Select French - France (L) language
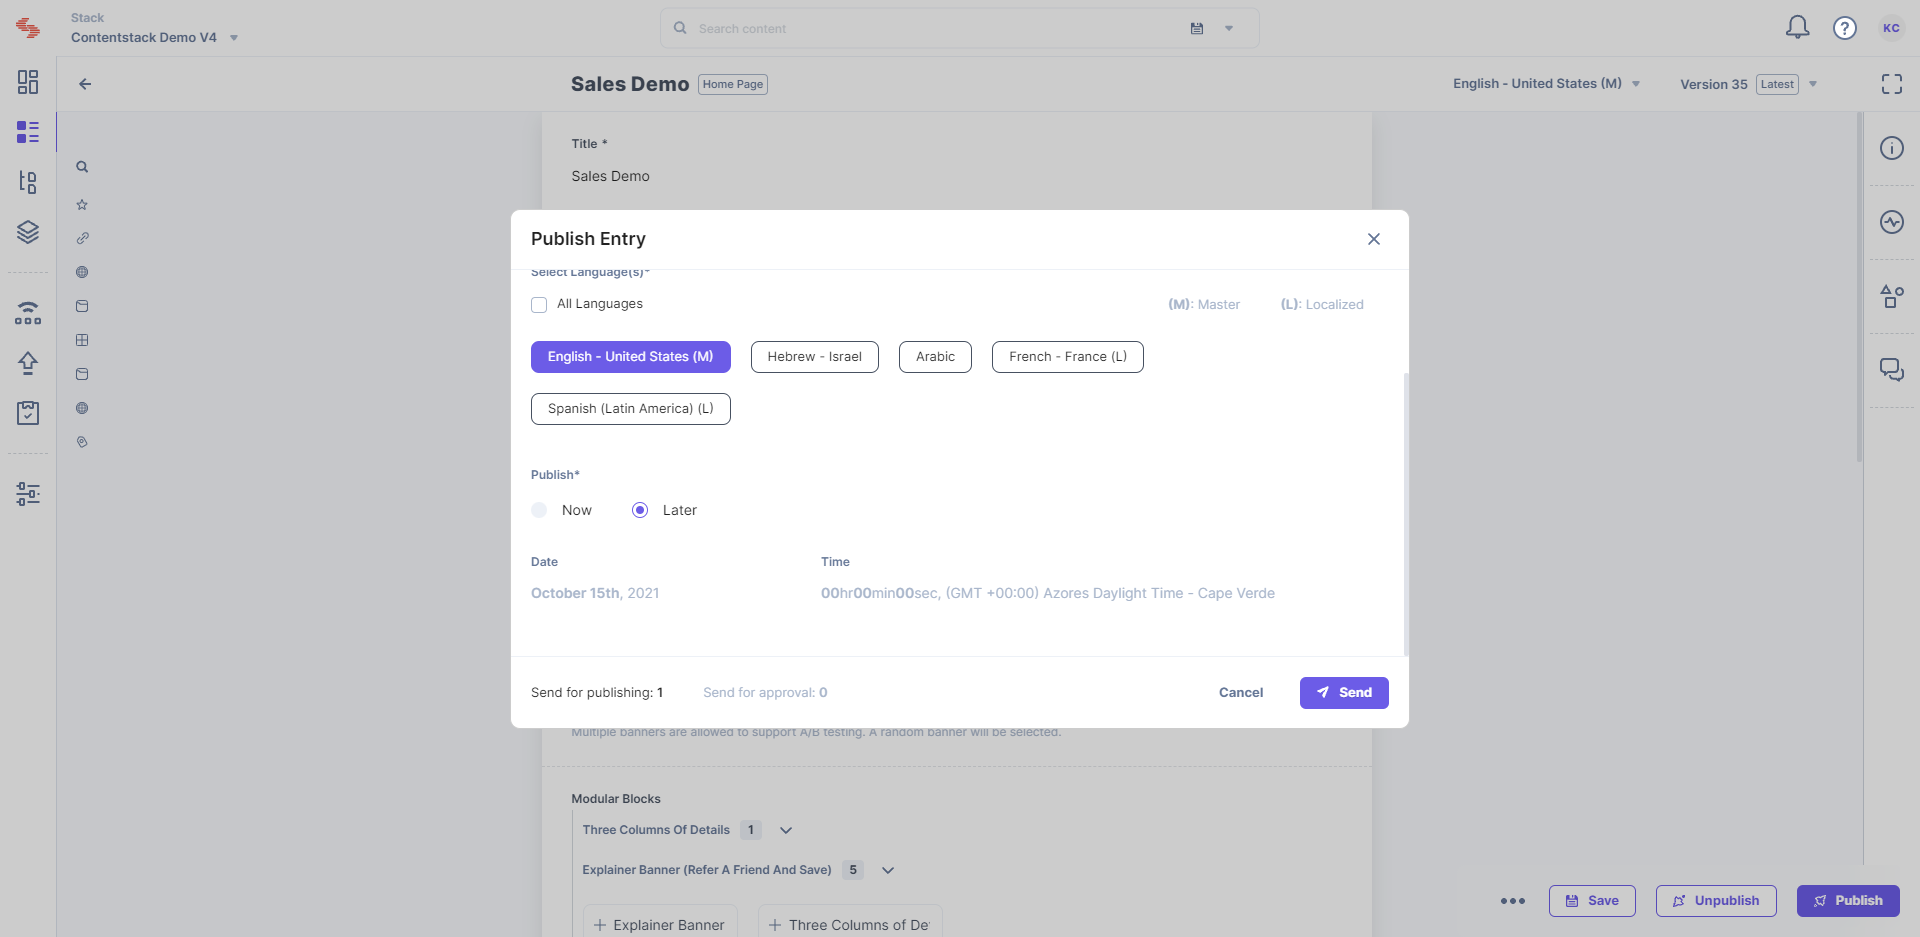The image size is (1920, 937). pos(1067,357)
